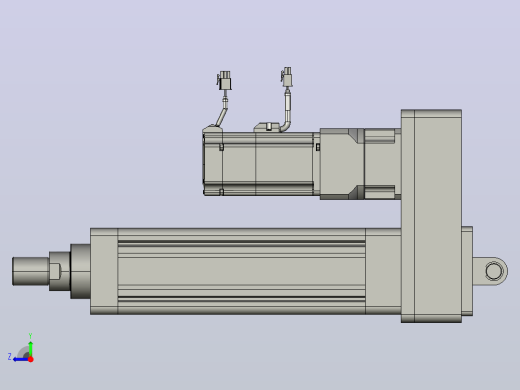Screen dimensions: 520x390
Task: Select the right cable connector plug on motor
Action: pyautogui.click(x=287, y=77)
